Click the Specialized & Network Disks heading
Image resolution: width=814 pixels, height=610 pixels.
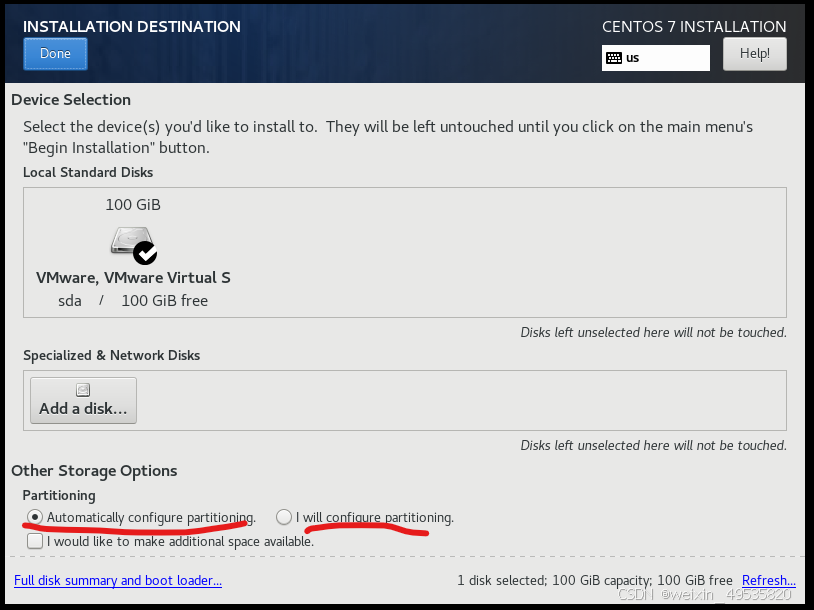111,356
